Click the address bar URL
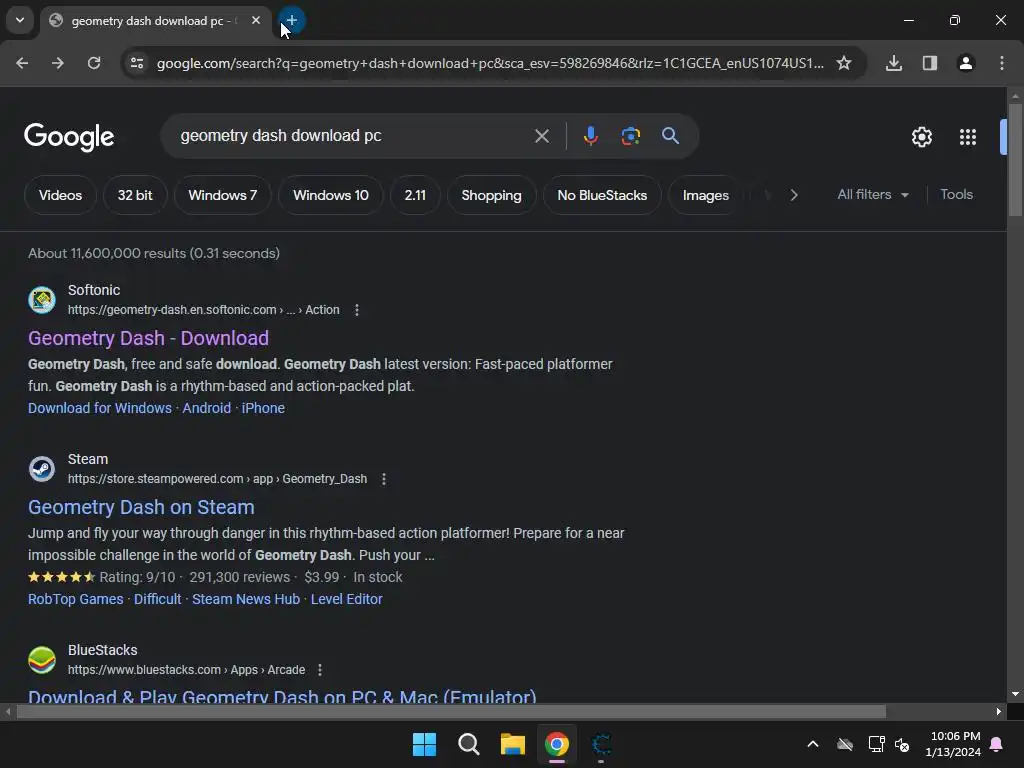Viewport: 1024px width, 768px height. [x=490, y=63]
